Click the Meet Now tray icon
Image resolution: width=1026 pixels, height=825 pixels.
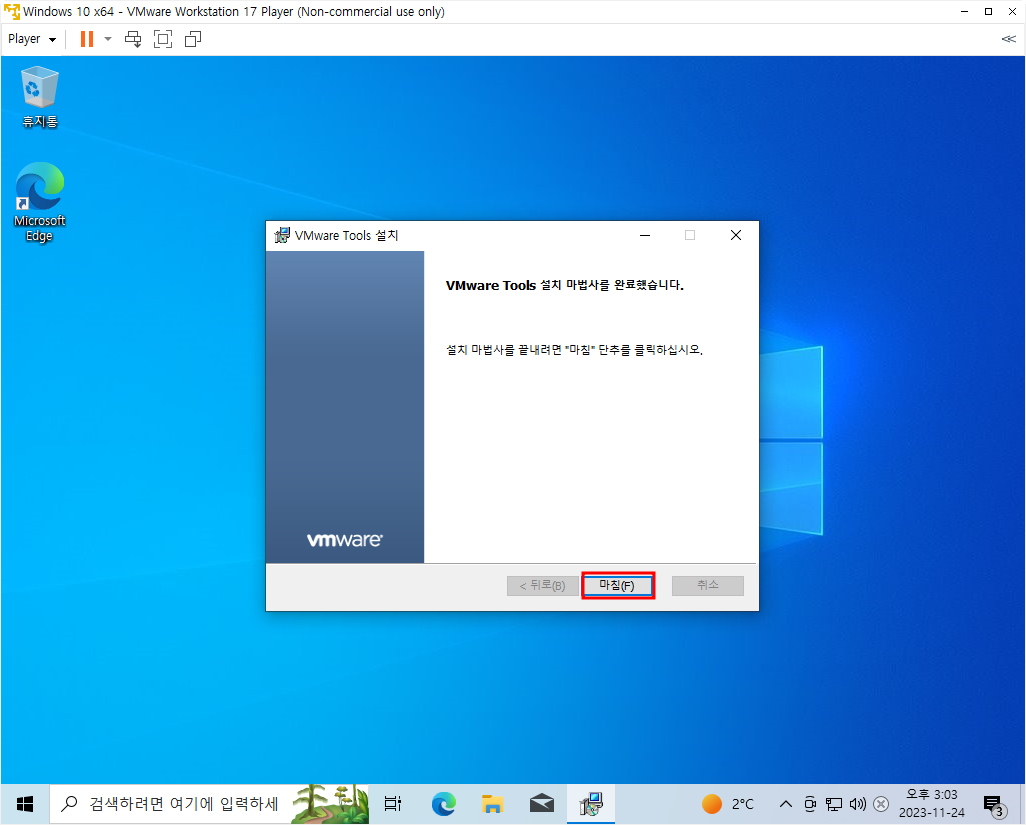click(x=810, y=804)
